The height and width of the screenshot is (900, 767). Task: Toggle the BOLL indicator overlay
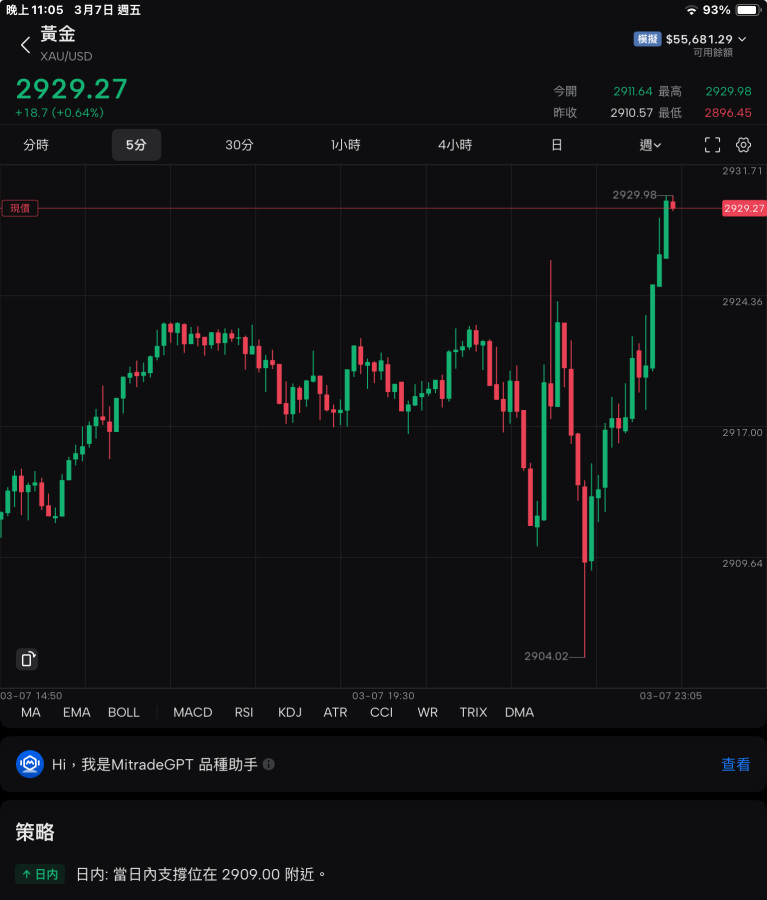pyautogui.click(x=124, y=712)
